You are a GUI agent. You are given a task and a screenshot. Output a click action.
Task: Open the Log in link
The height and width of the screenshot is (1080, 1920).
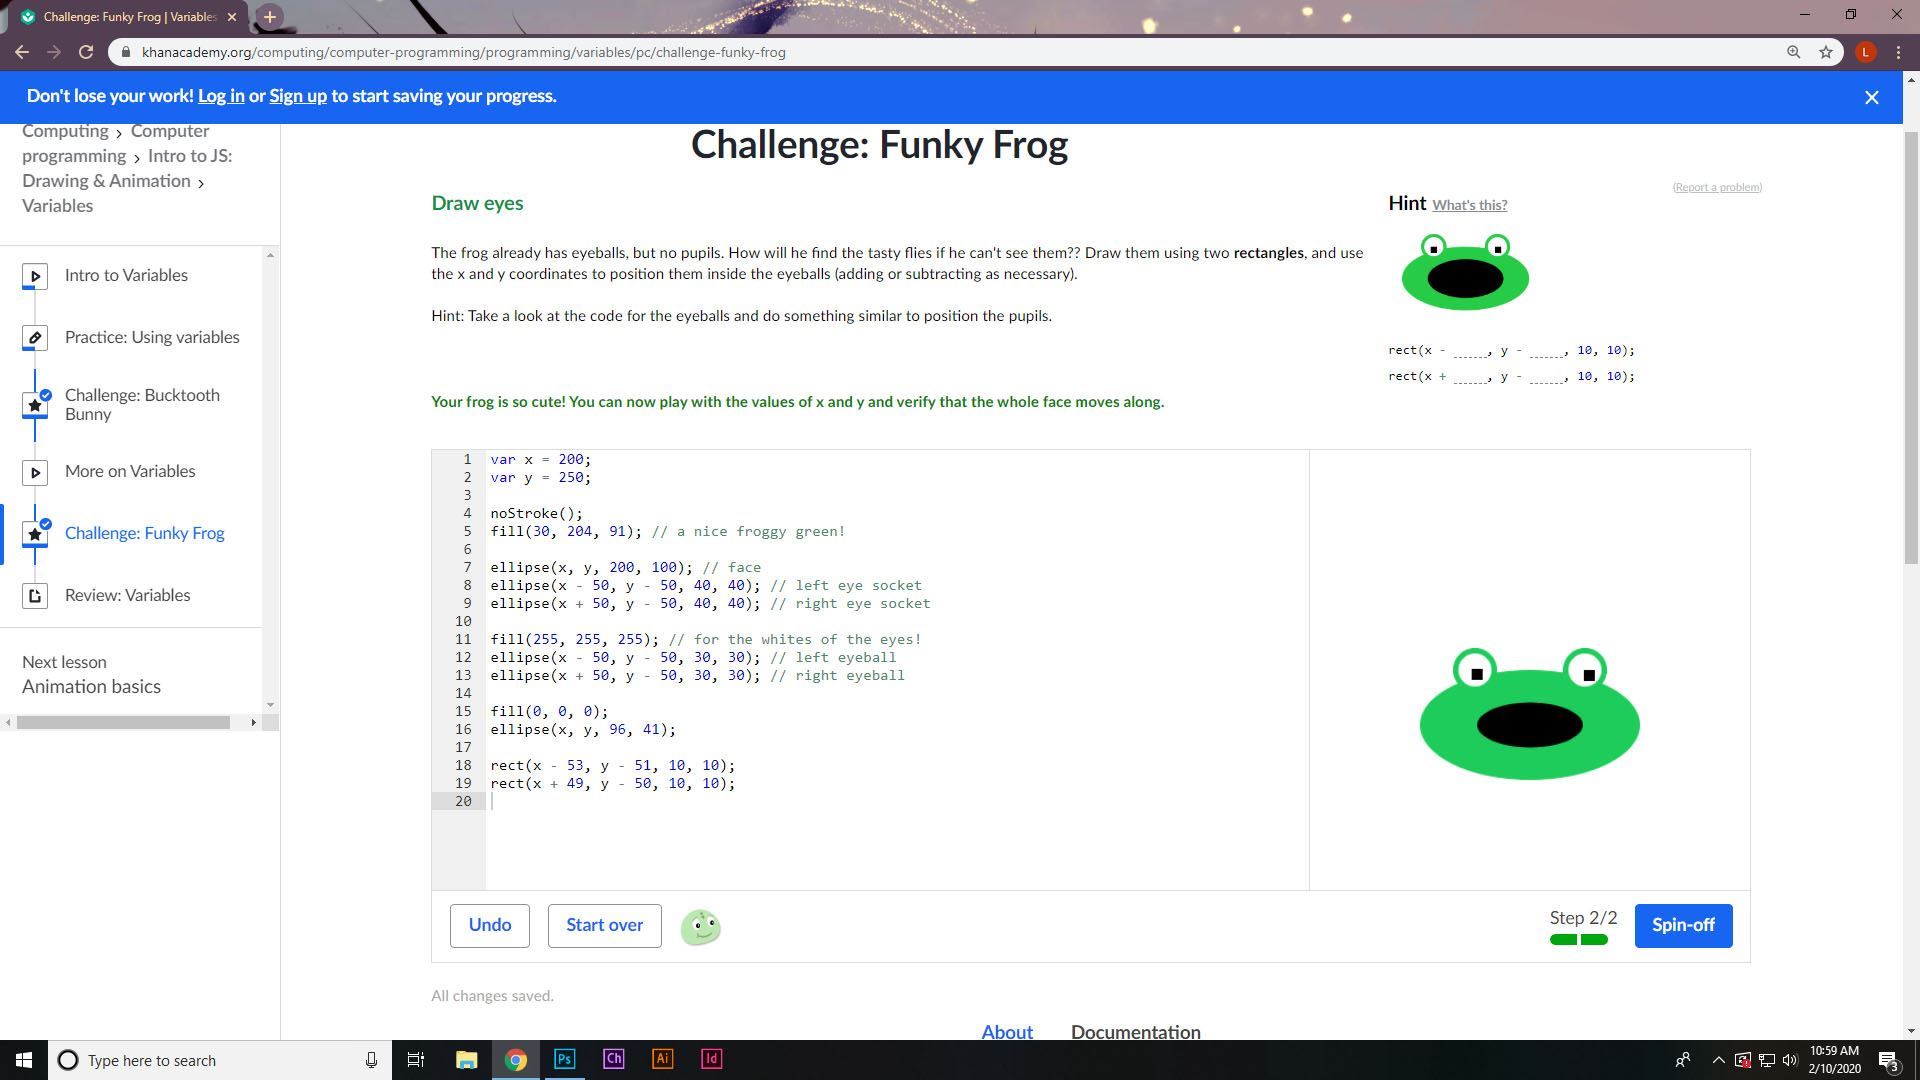pyautogui.click(x=221, y=96)
